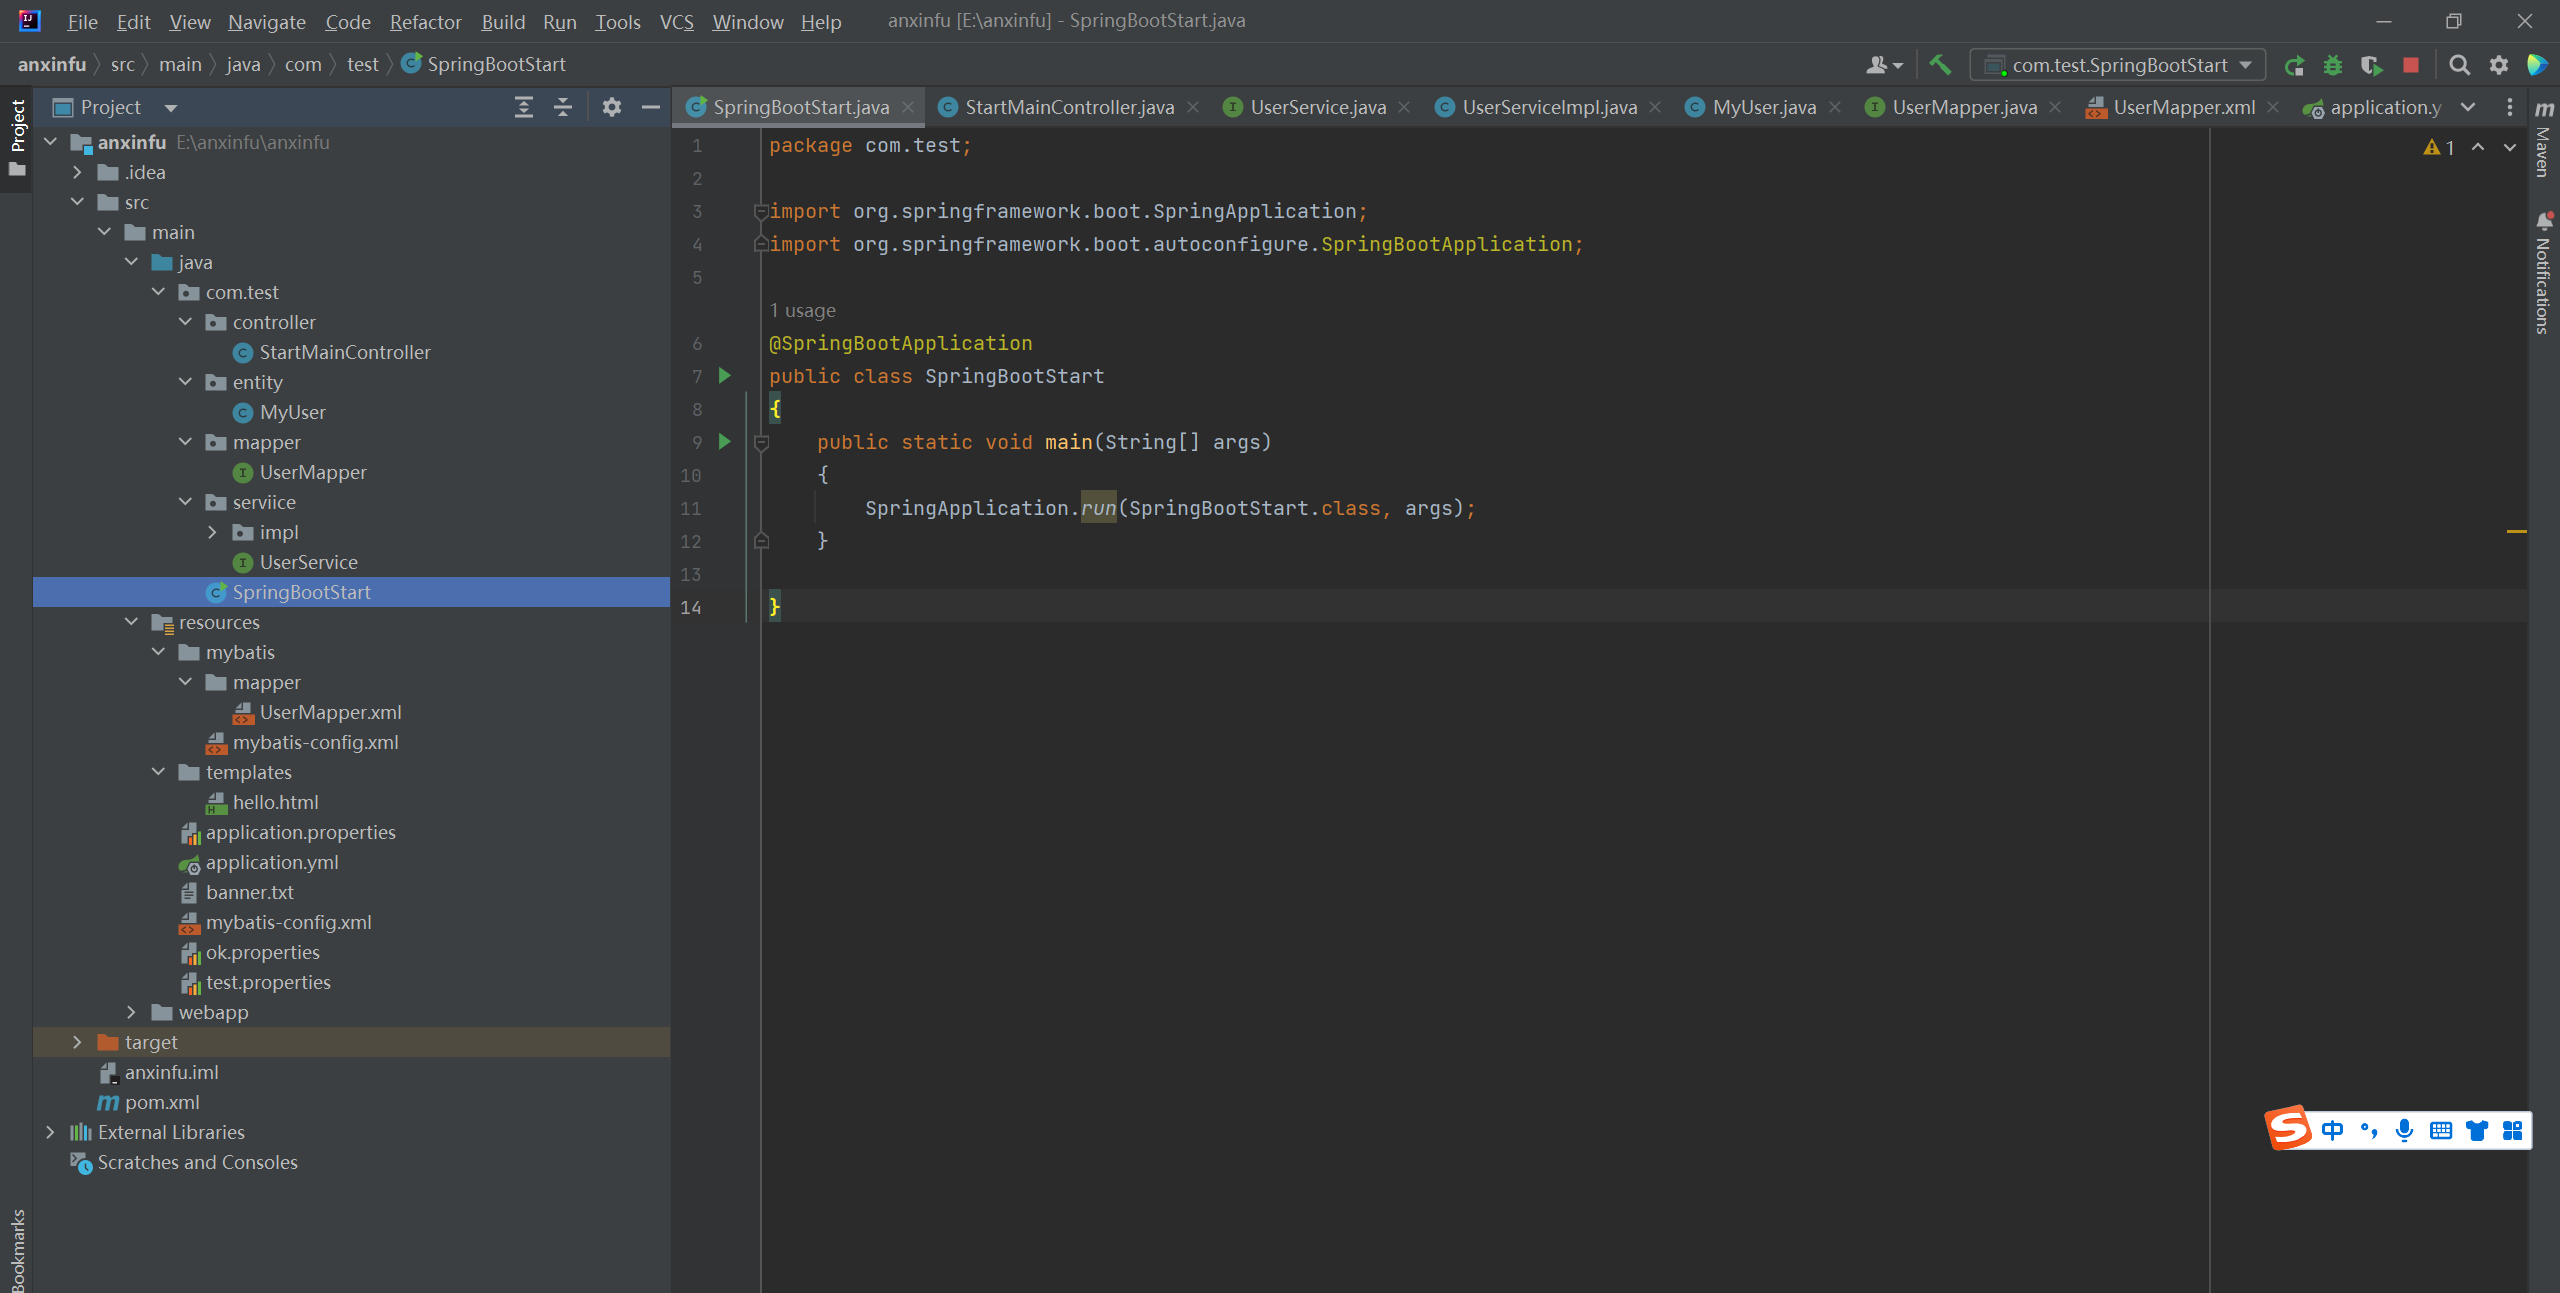This screenshot has height=1293, width=2560.
Task: Click the Expand All icon in Project panel
Action: tap(523, 107)
